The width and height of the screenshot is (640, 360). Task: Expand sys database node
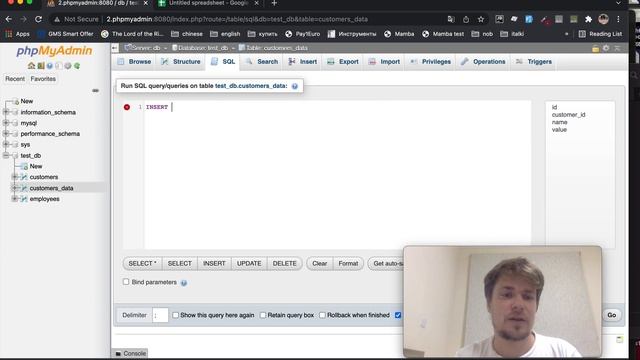[x=6, y=144]
